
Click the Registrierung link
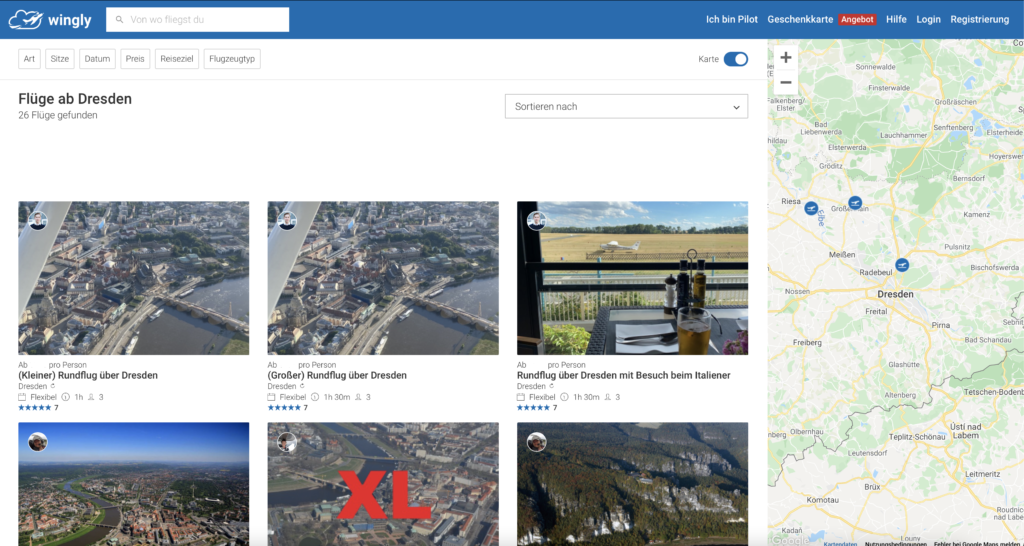pyautogui.click(x=979, y=20)
